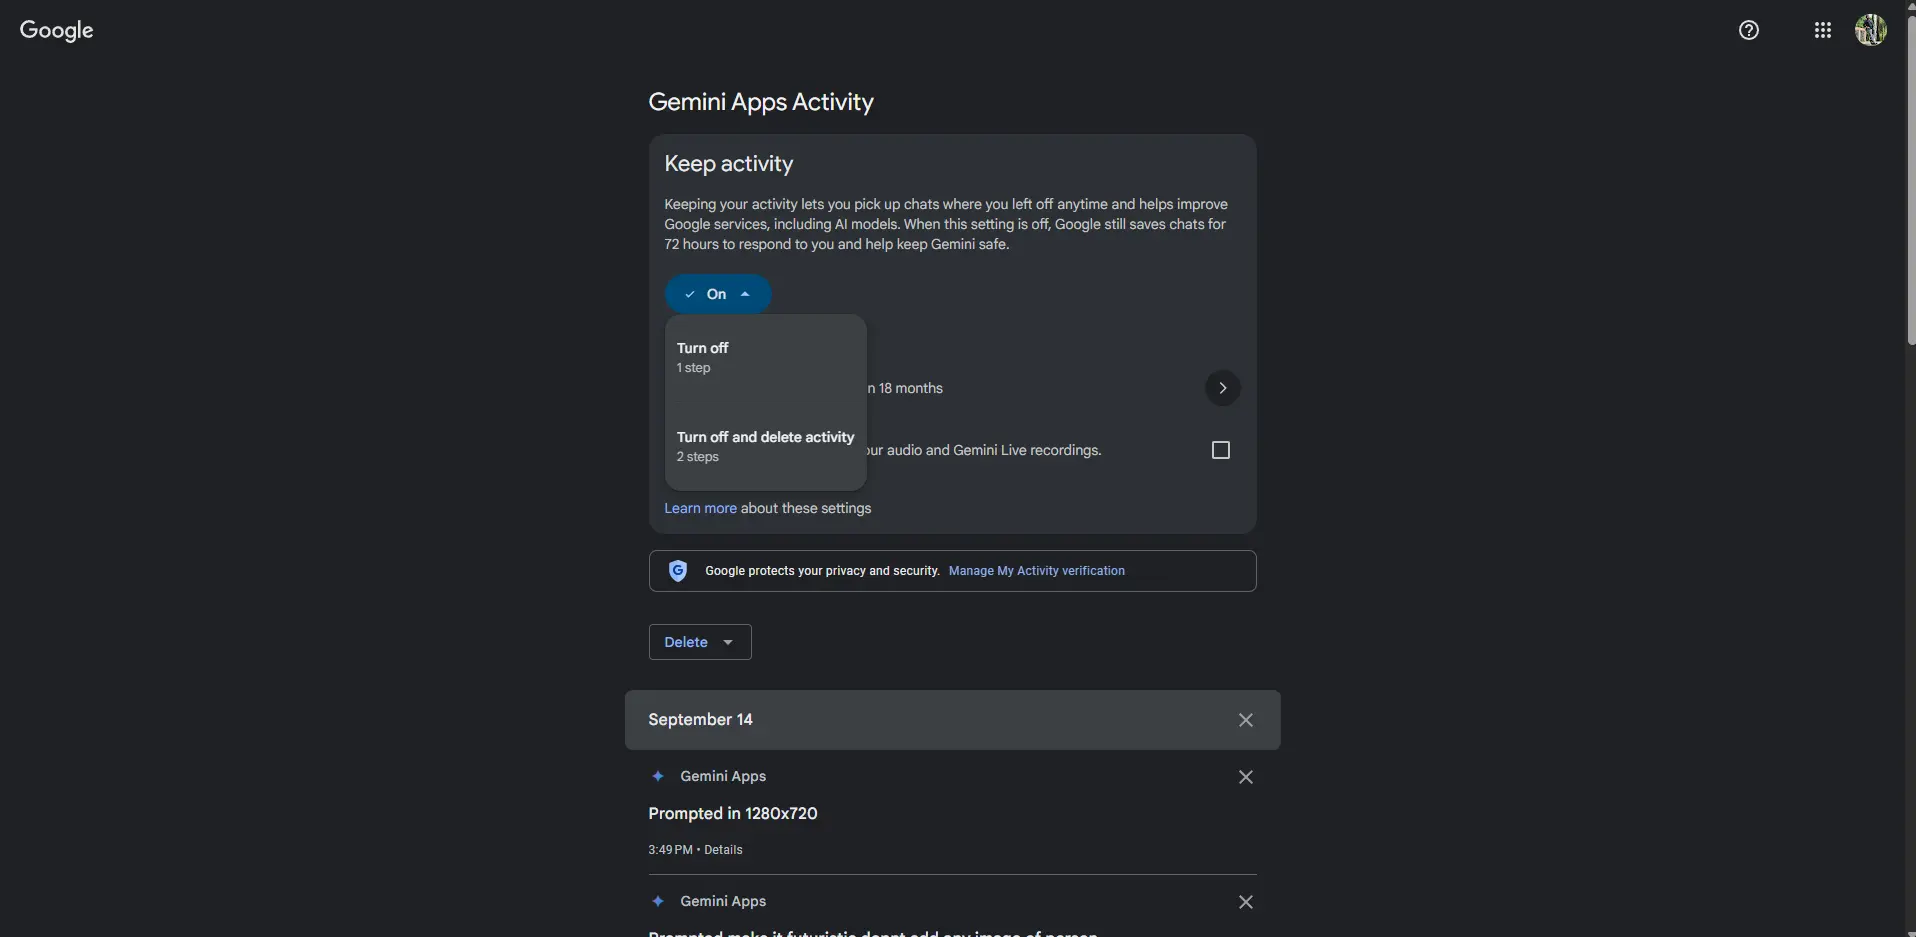1916x937 pixels.
Task: Click the 'September 14' date header
Action: (700, 720)
